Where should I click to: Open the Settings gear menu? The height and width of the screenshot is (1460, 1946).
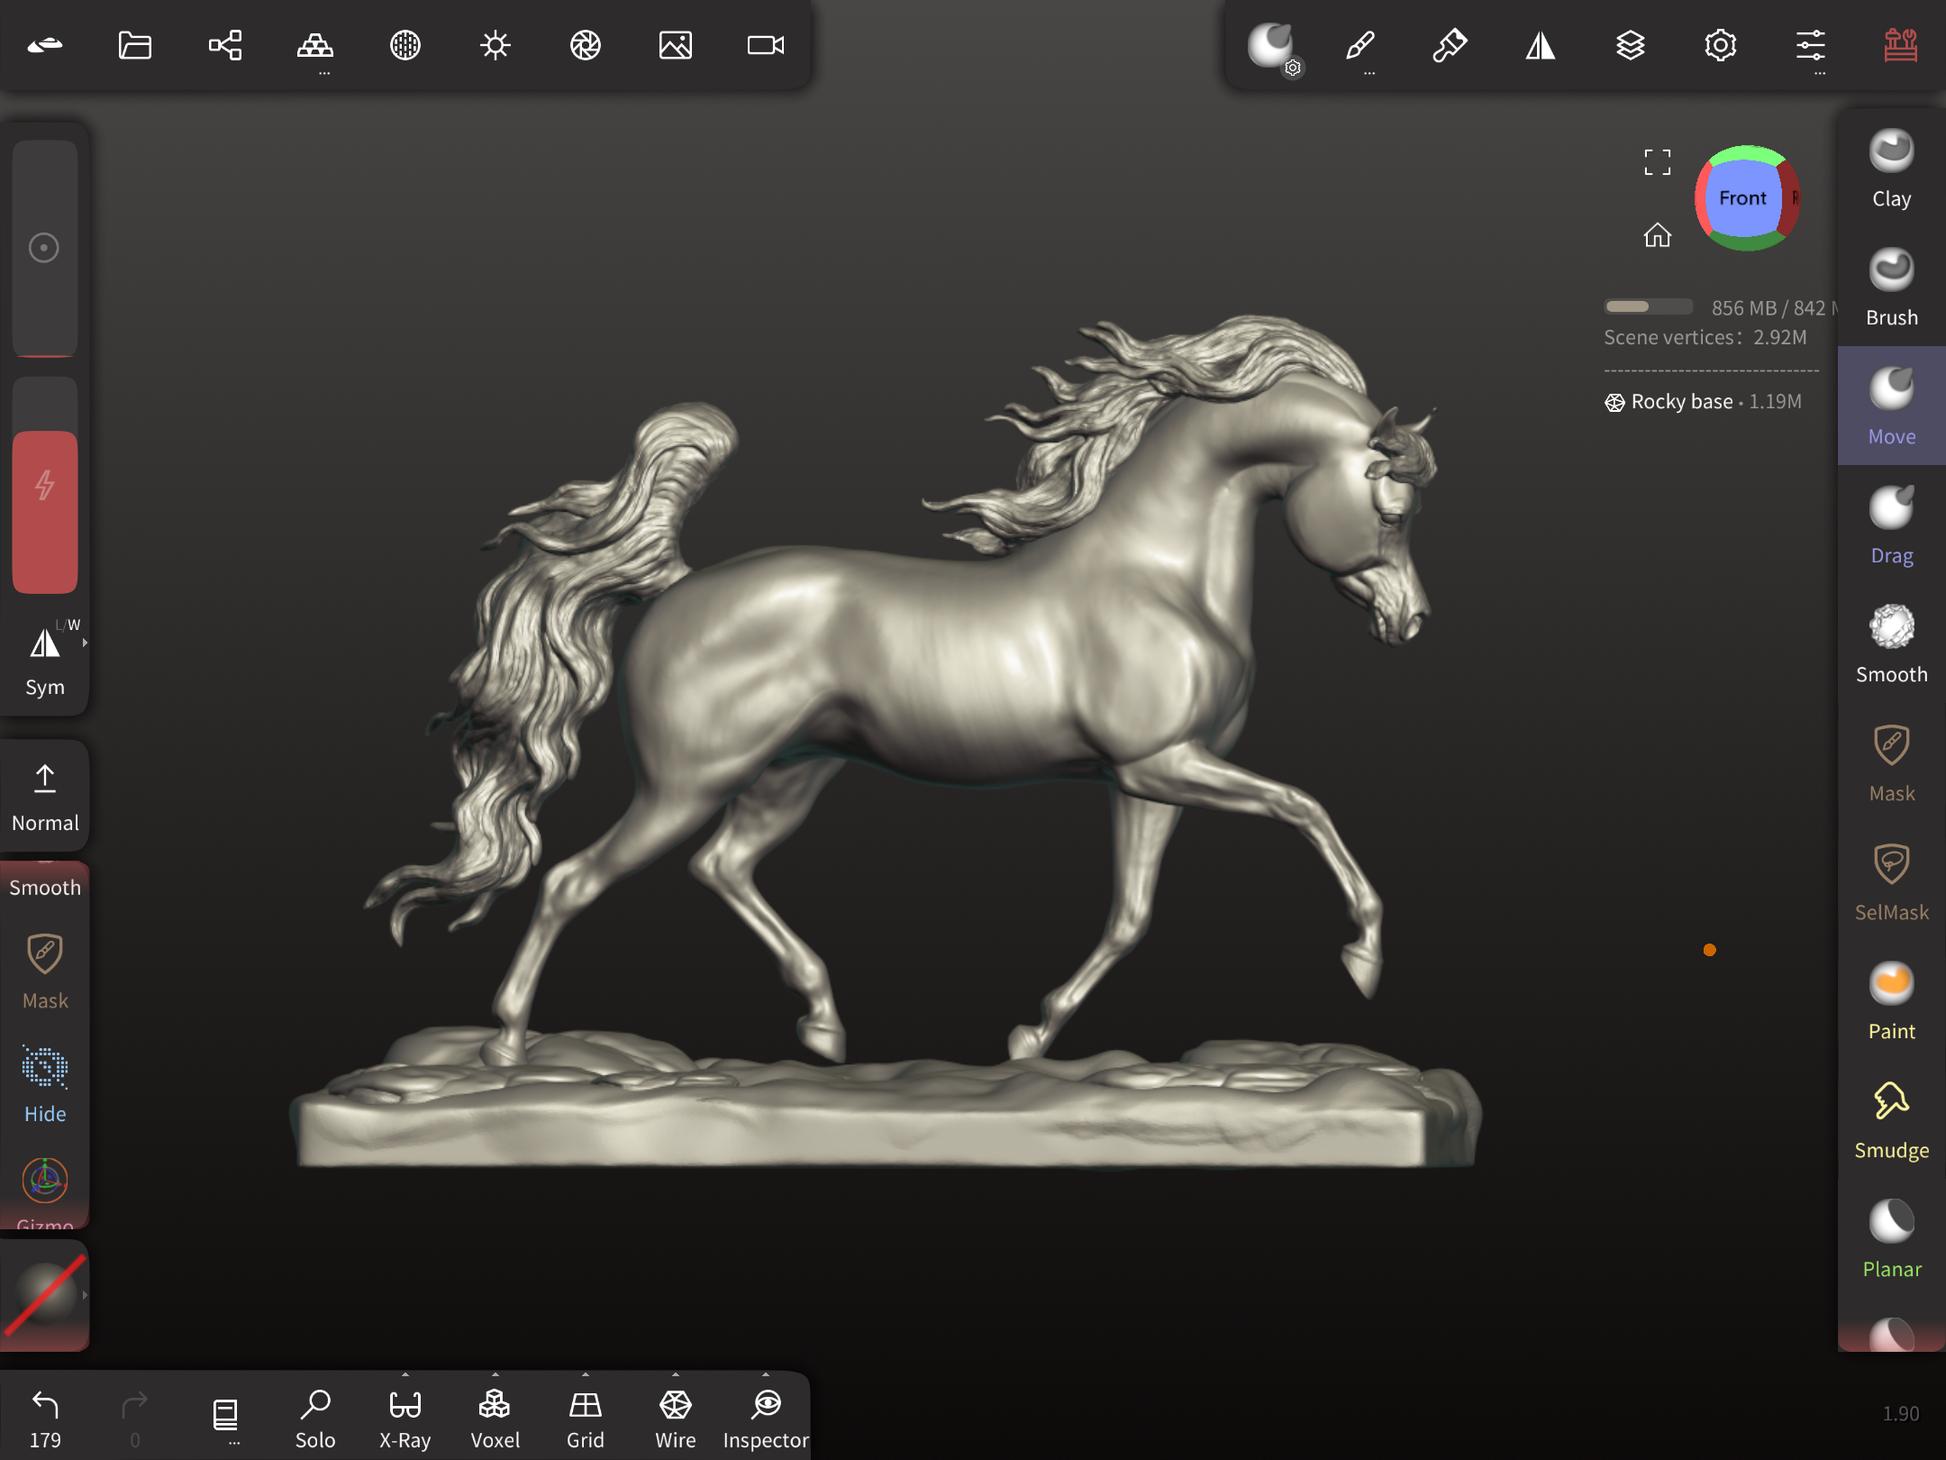[1720, 46]
